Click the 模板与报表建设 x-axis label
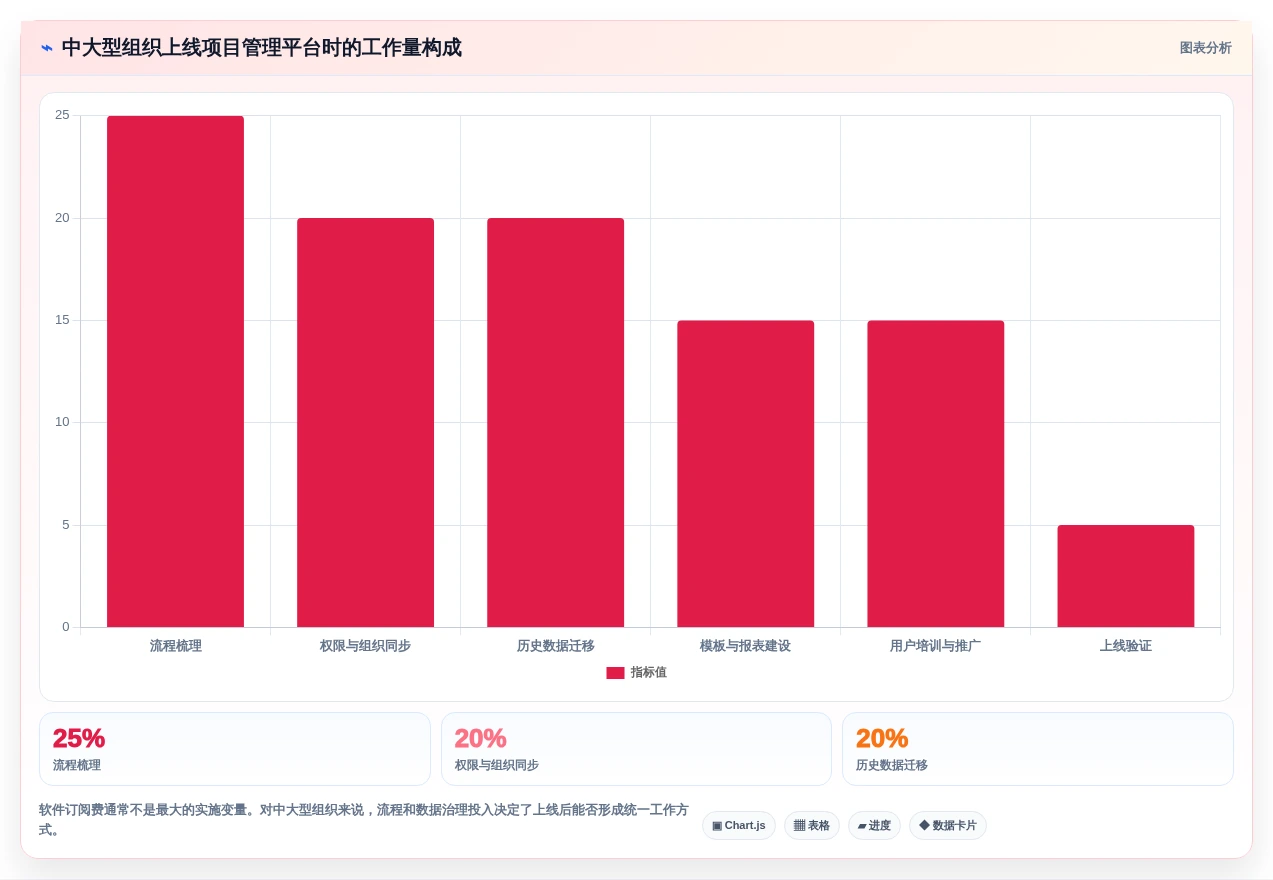Screen dimensions: 1273x880 click(x=745, y=646)
